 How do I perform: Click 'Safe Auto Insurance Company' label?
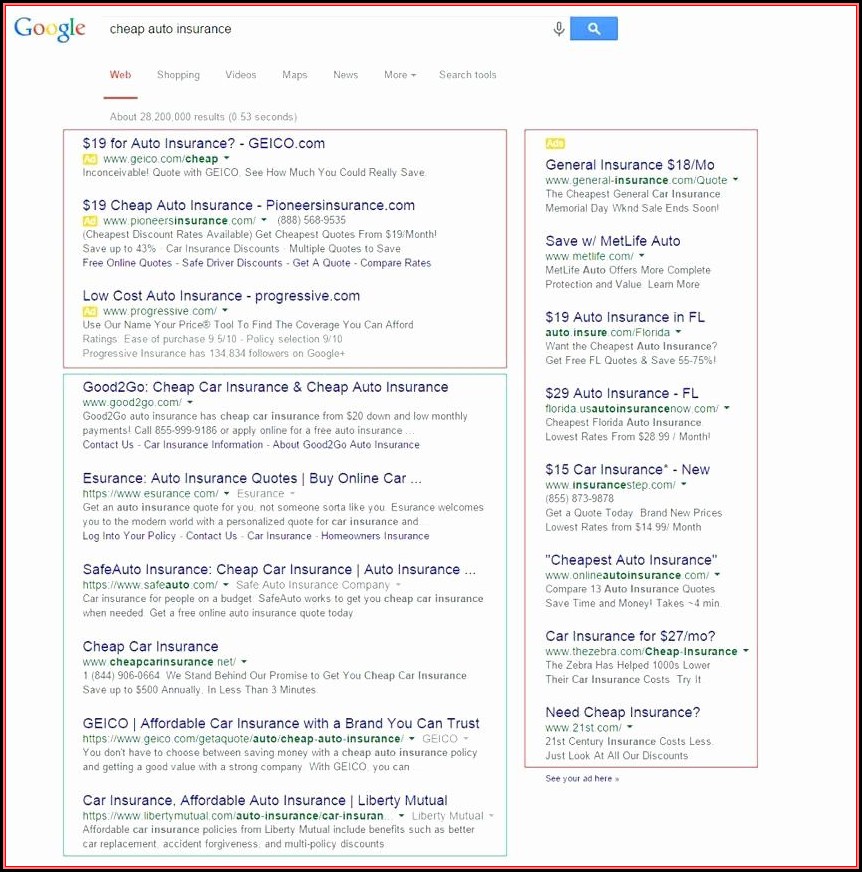(x=313, y=585)
